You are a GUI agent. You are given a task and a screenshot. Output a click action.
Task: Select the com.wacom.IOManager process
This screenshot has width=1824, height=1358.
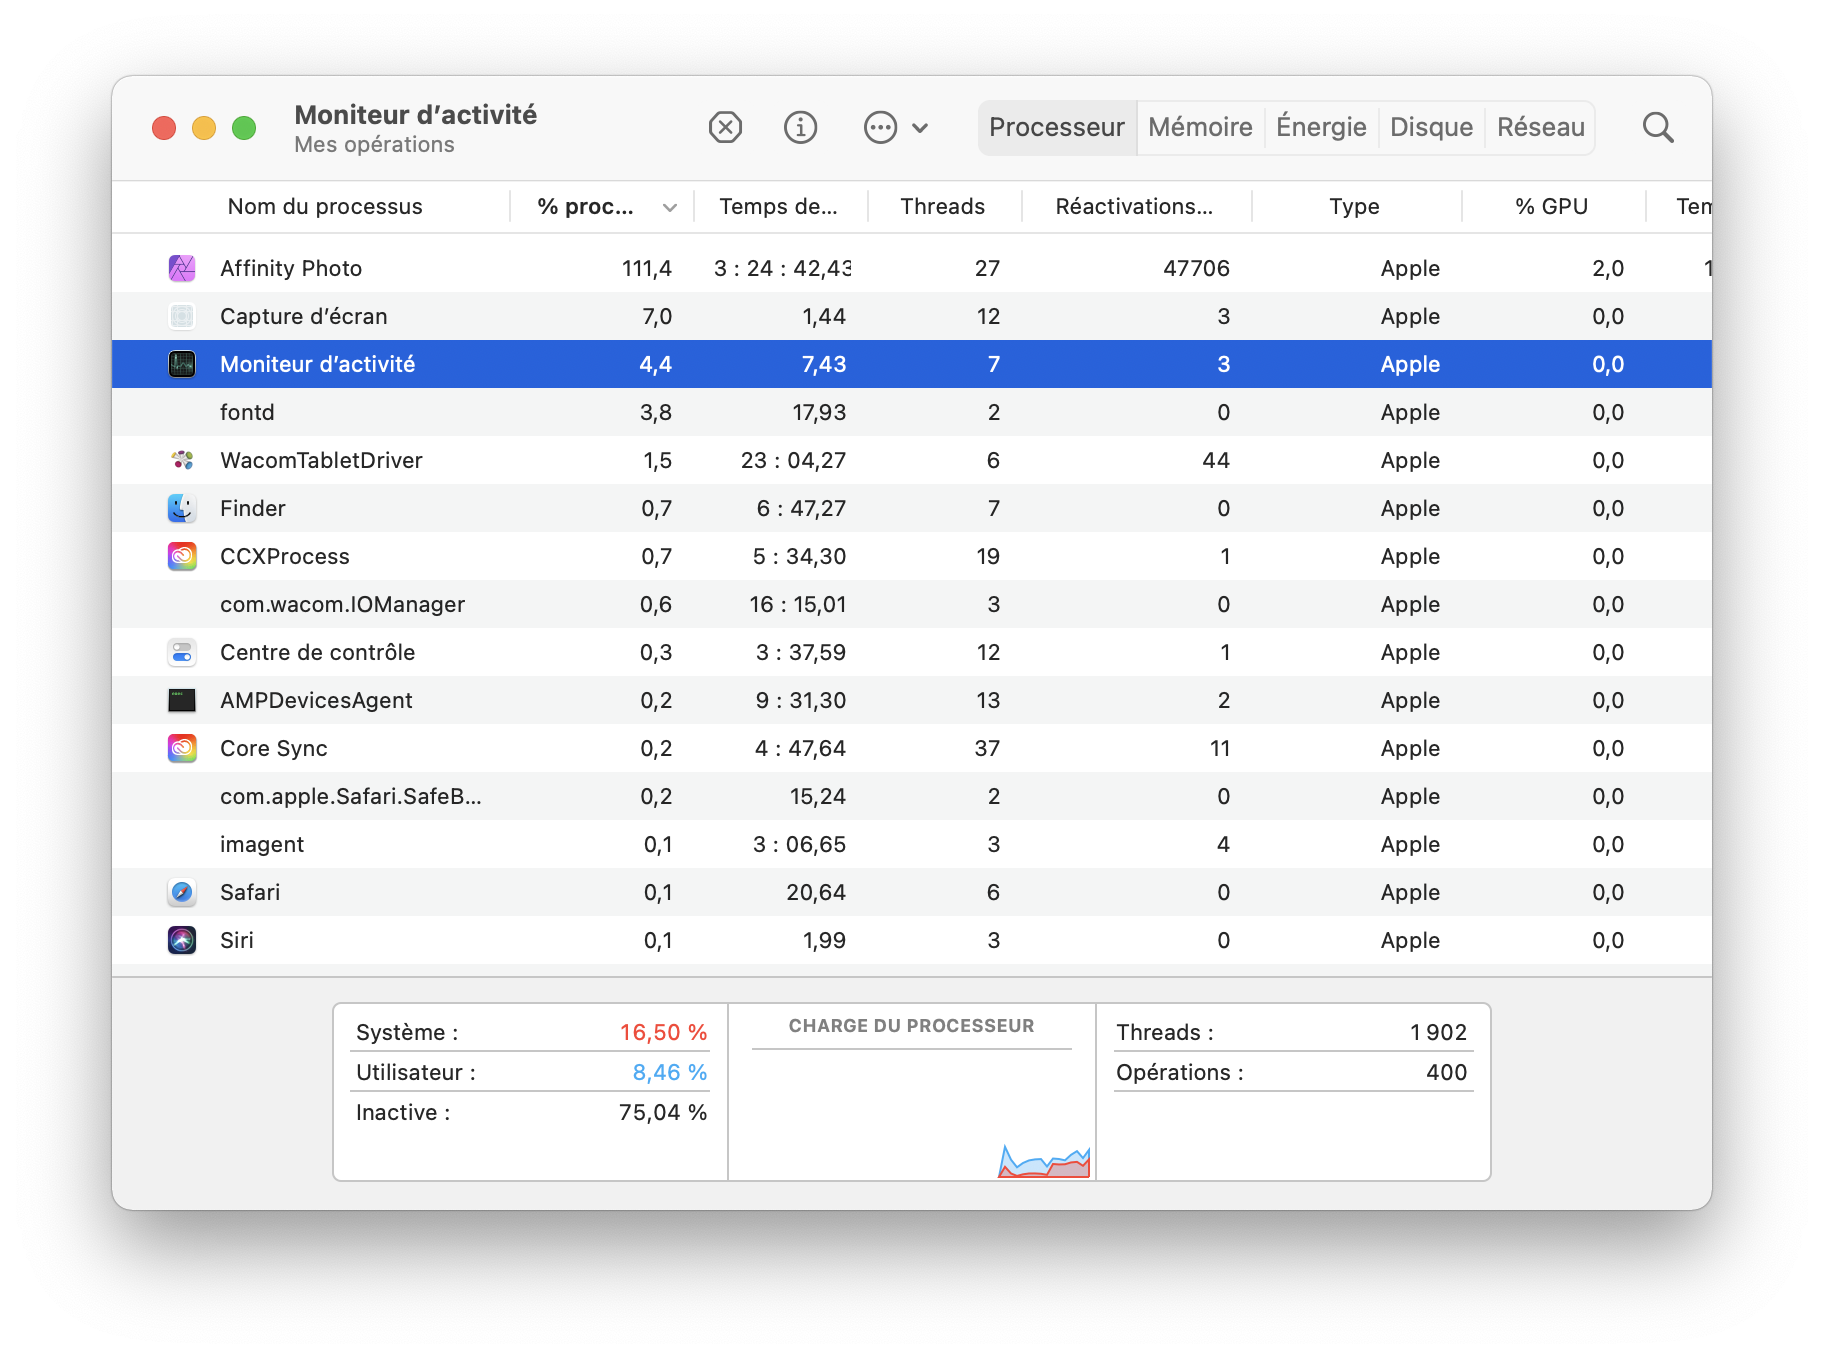coord(912,604)
